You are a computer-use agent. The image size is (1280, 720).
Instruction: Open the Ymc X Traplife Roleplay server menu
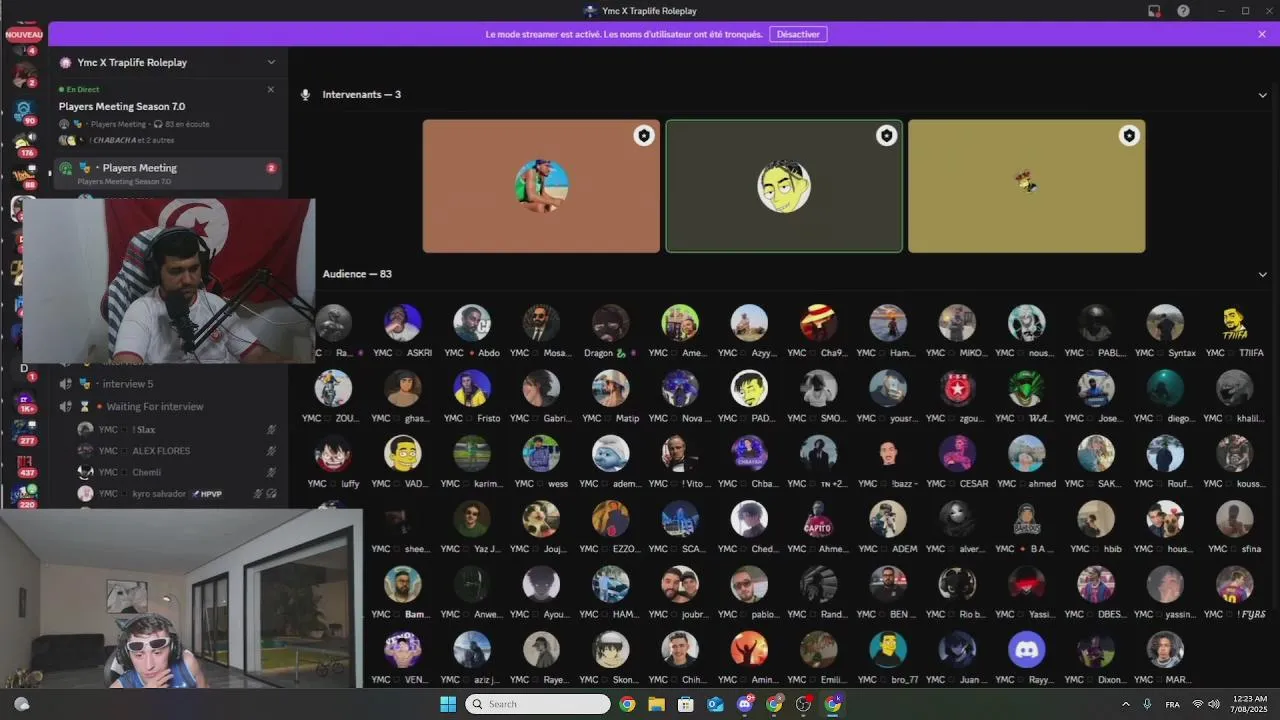point(166,62)
